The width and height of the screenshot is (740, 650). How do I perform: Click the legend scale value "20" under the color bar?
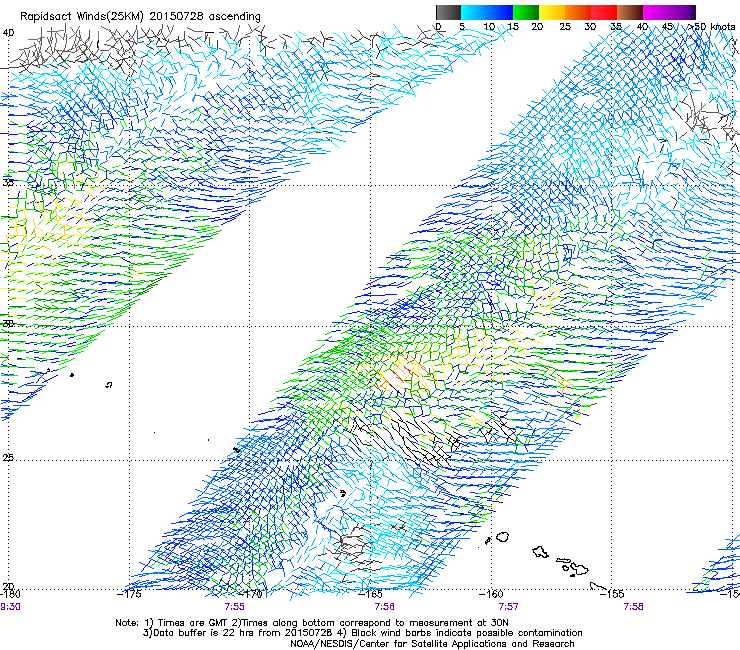(x=537, y=27)
